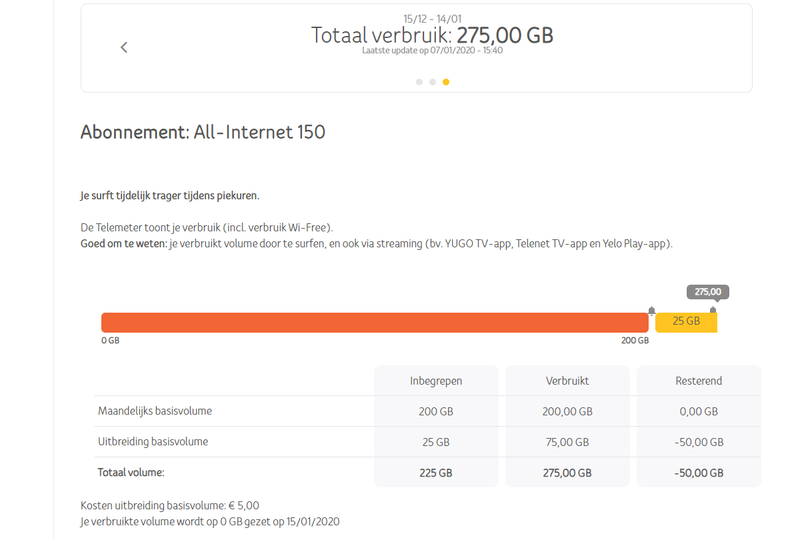Click the Verbruikt column header

[x=567, y=381]
